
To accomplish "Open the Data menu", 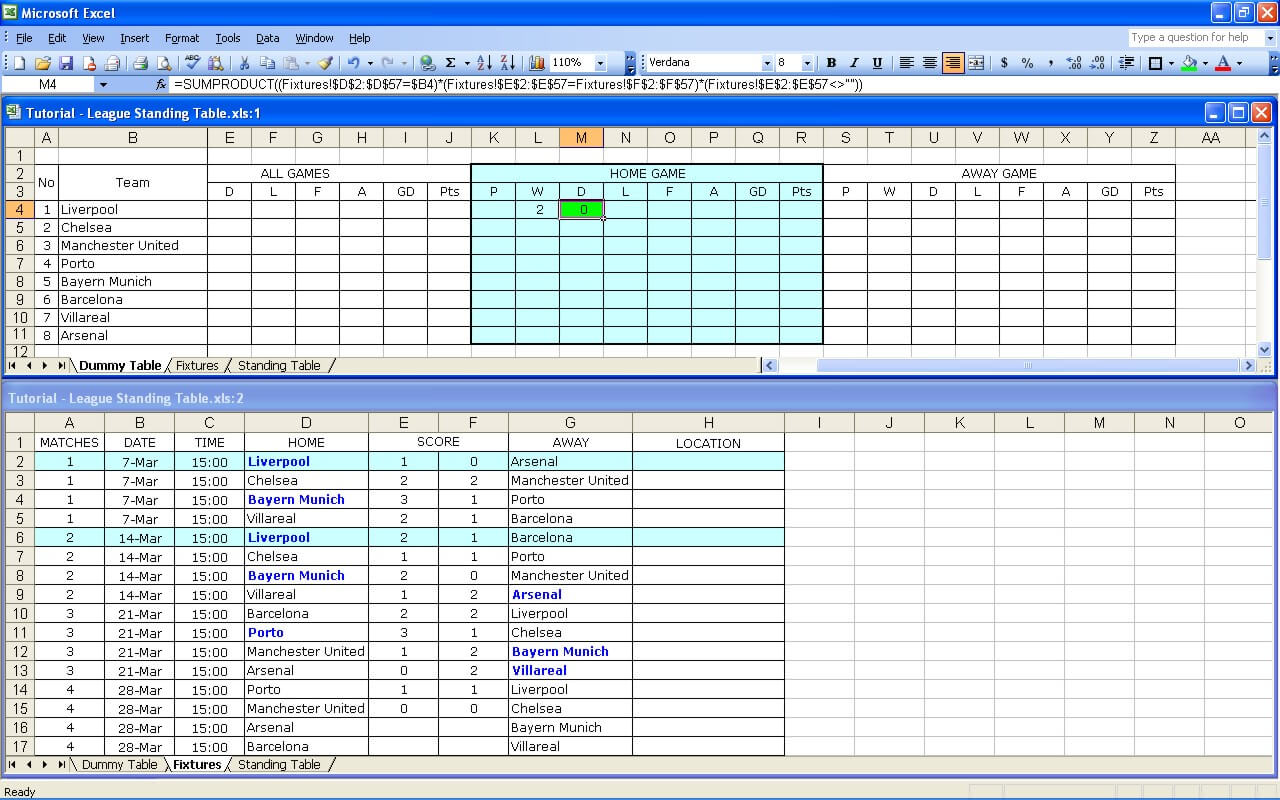I will [x=267, y=38].
